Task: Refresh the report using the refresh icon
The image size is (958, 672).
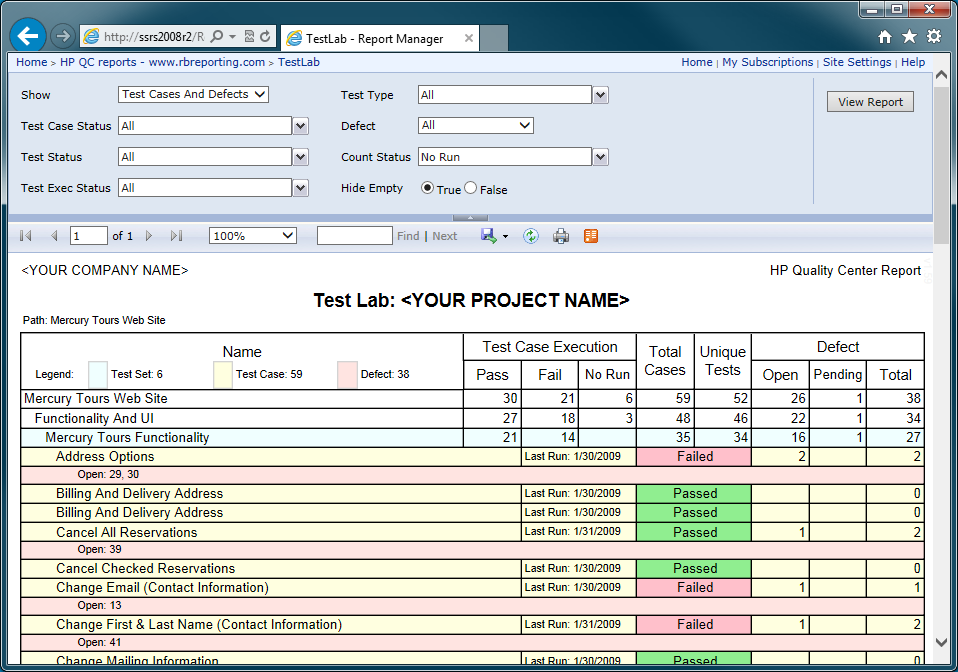Action: coord(531,236)
